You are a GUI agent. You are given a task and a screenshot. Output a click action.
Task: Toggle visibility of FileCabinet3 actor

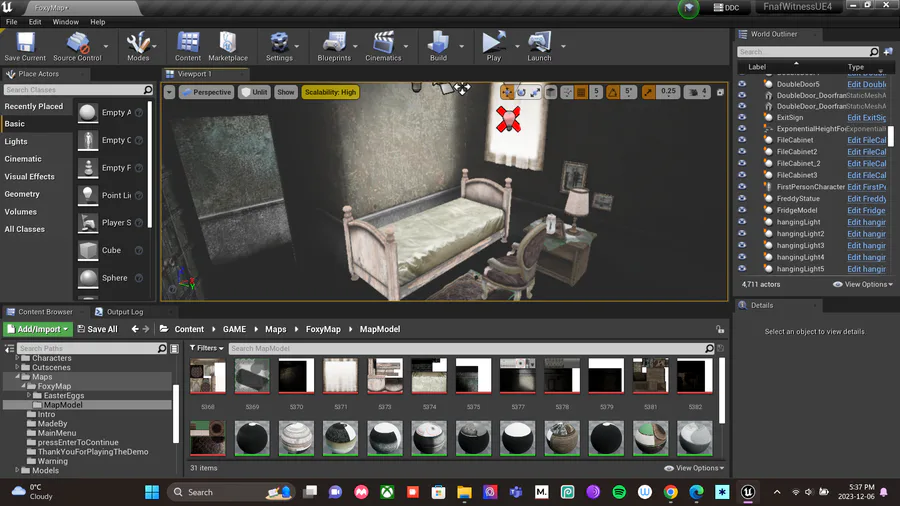742,175
